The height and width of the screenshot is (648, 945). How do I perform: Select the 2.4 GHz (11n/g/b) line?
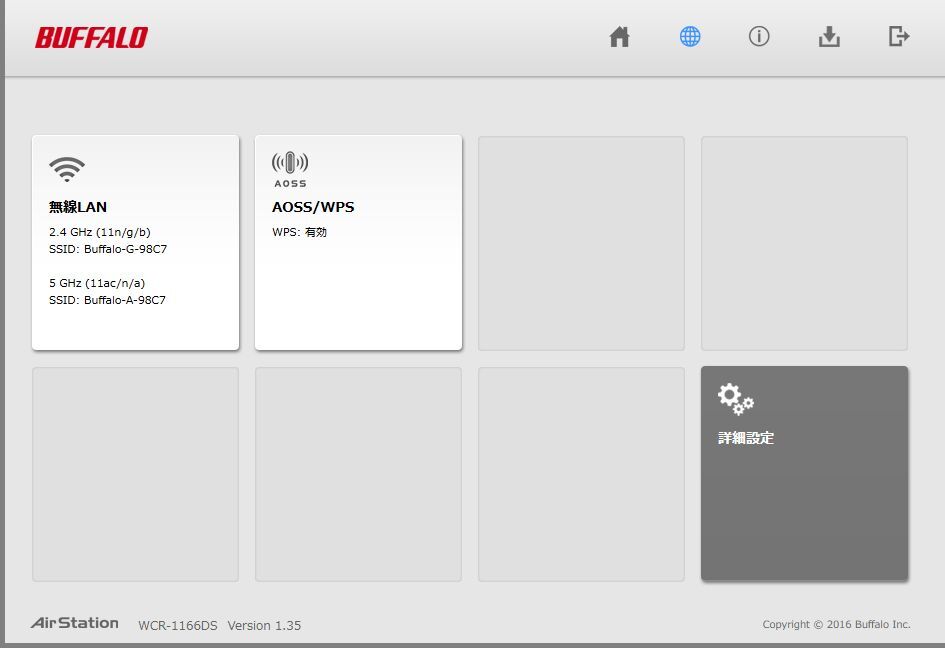pyautogui.click(x=99, y=232)
